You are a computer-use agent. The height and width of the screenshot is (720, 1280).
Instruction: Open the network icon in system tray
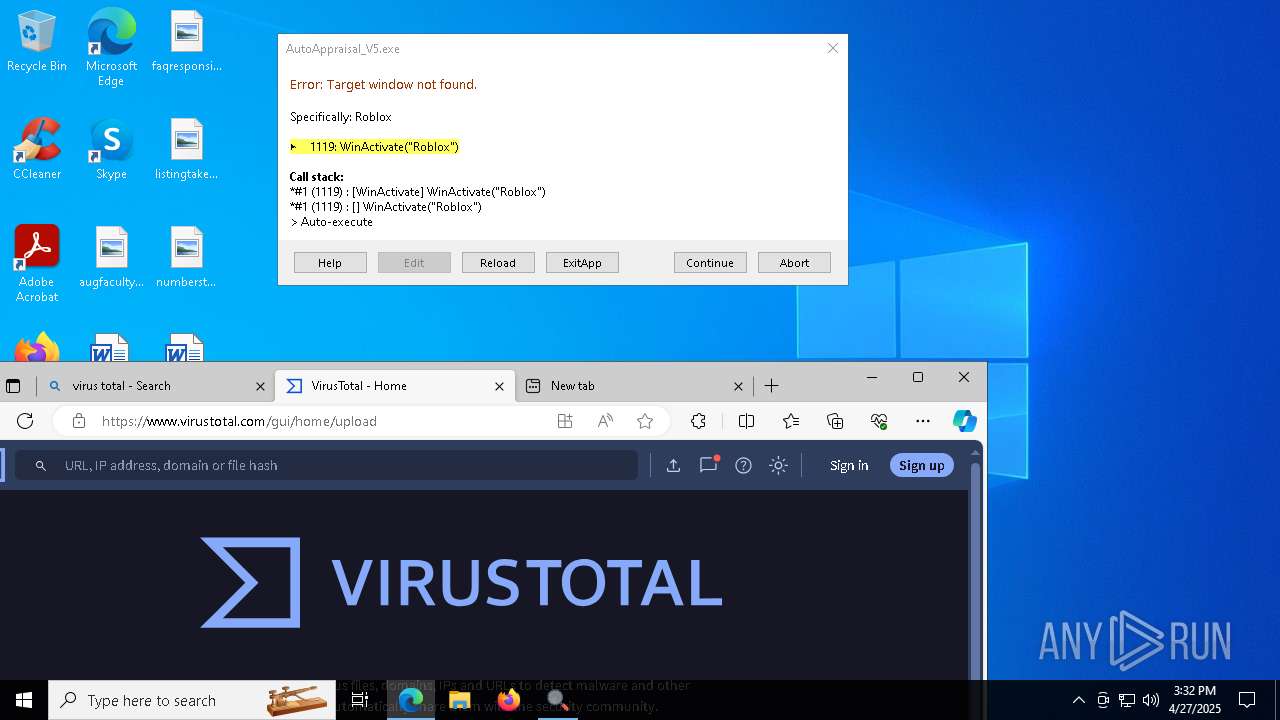coord(1127,700)
